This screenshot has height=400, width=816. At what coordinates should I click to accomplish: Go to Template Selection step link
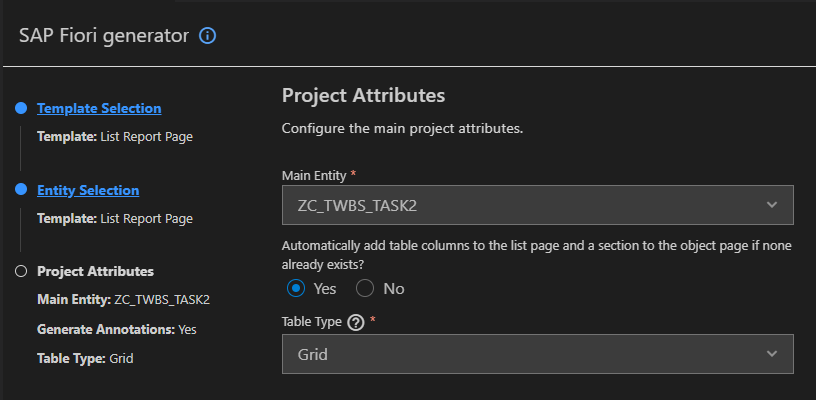point(99,108)
